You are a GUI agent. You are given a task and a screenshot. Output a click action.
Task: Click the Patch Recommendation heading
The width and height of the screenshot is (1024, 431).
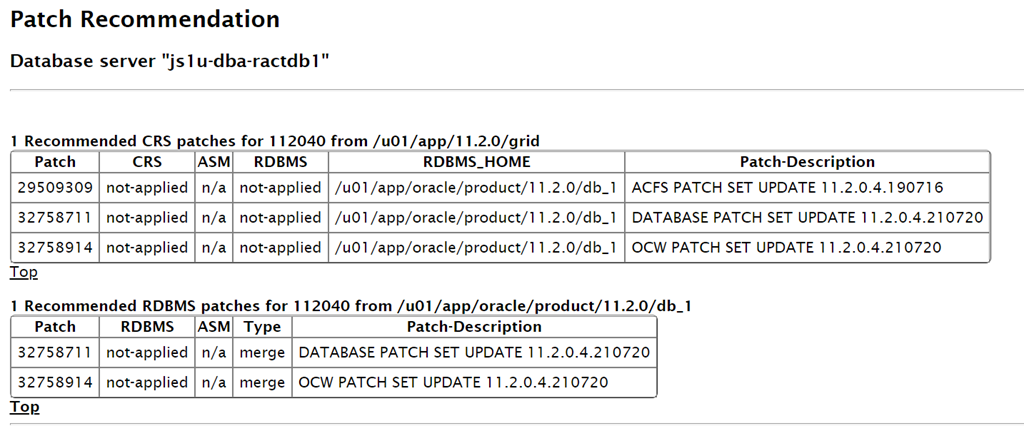[145, 19]
